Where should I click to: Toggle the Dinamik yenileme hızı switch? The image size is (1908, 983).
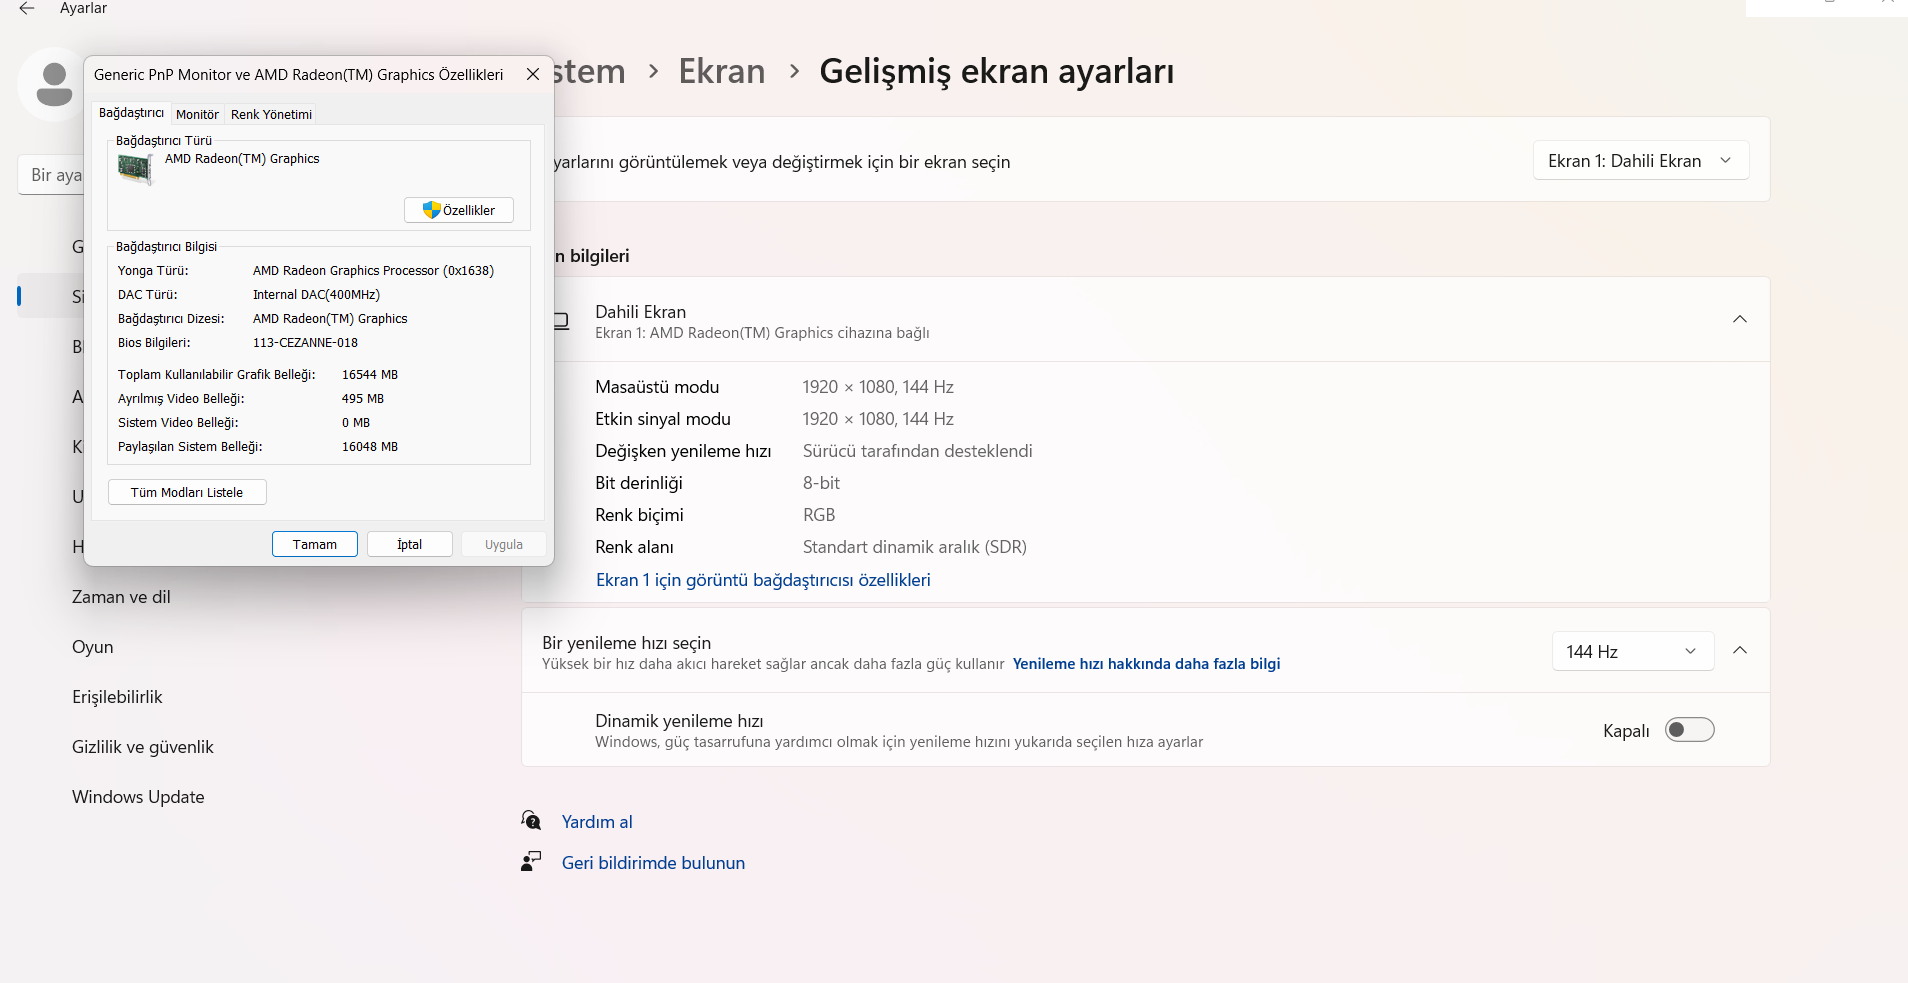[1689, 730]
